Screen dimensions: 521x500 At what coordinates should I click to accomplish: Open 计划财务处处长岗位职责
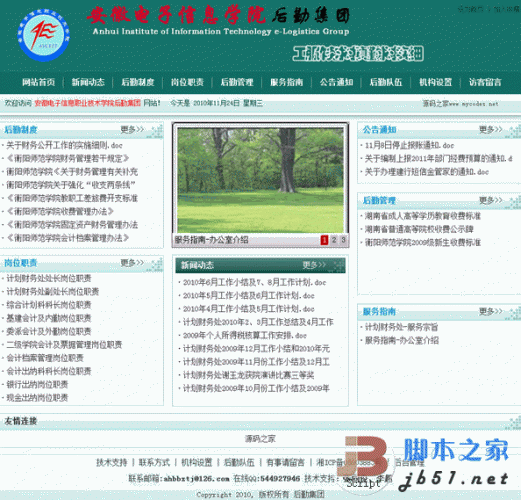(x=49, y=278)
